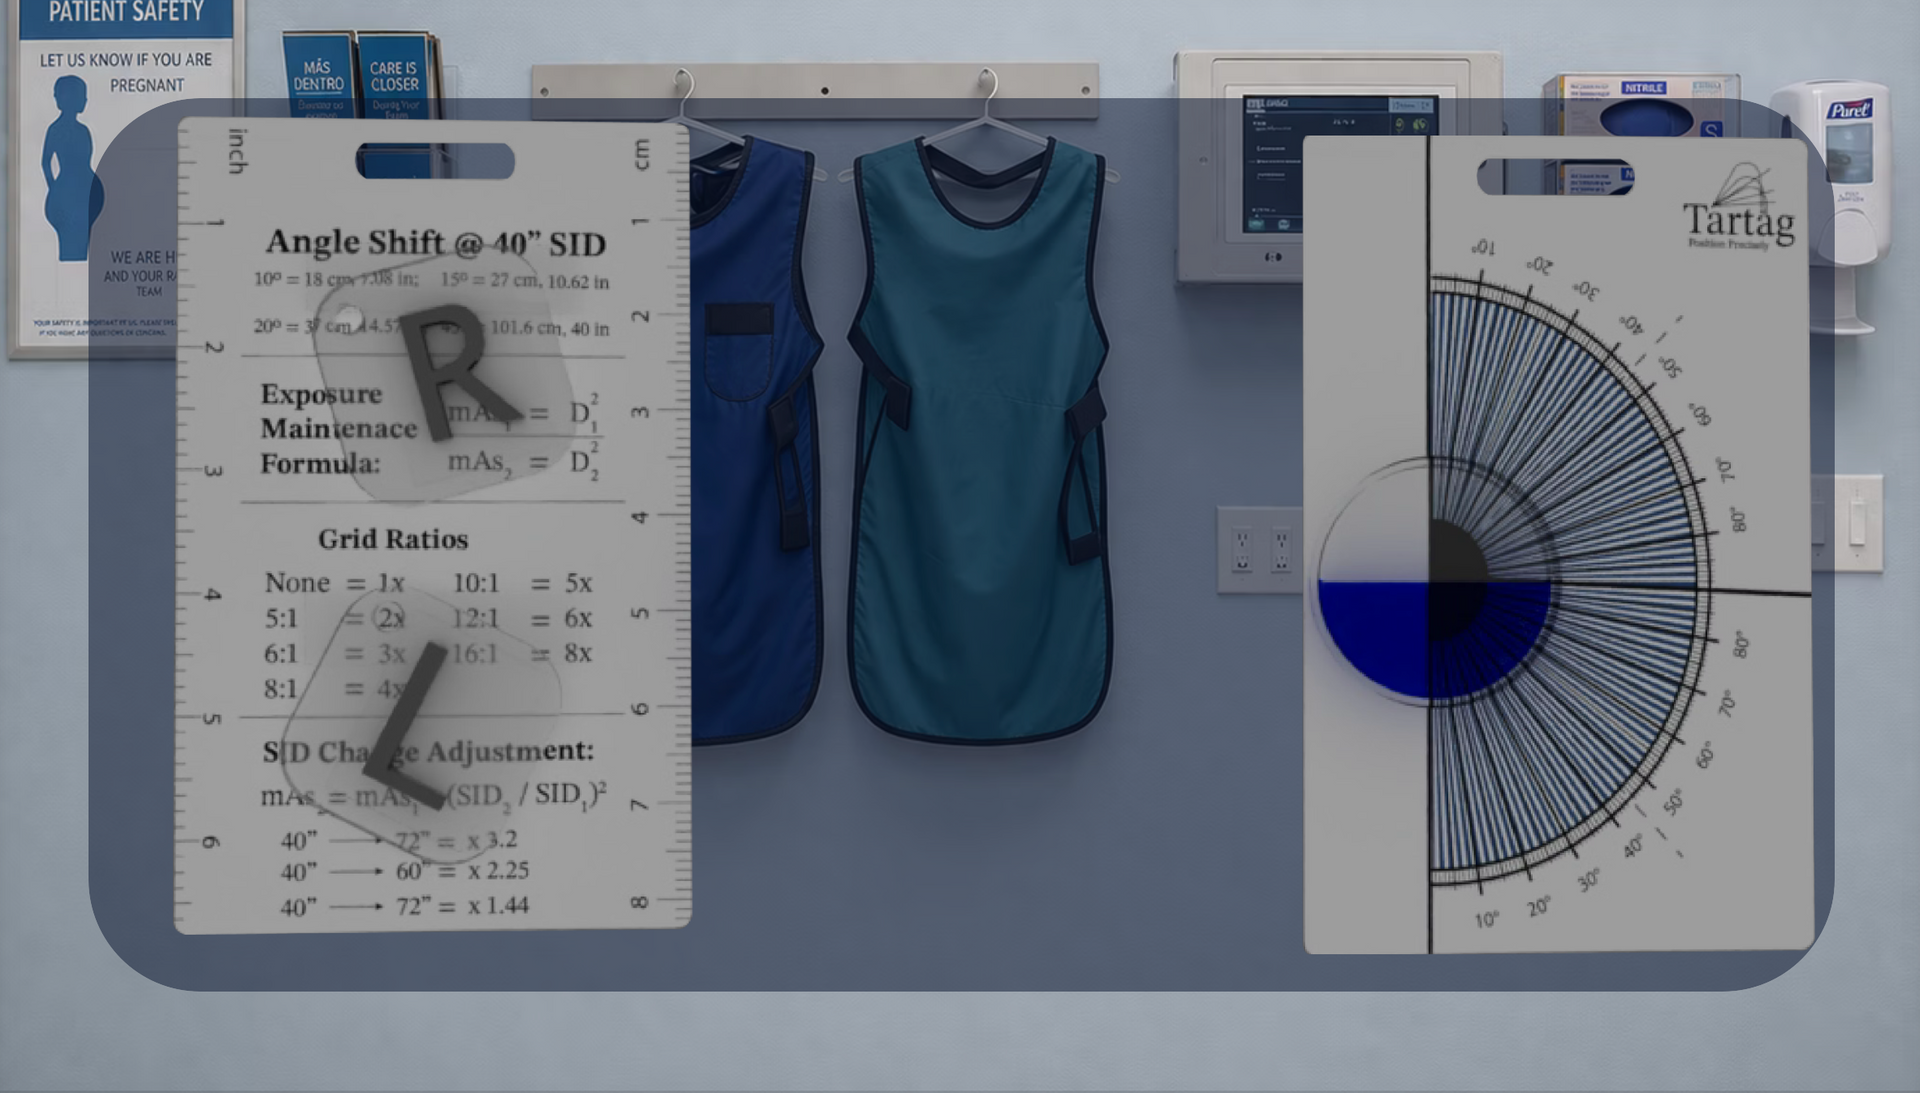
Task: Click the Tartag protractor card image
Action: pos(1558,545)
